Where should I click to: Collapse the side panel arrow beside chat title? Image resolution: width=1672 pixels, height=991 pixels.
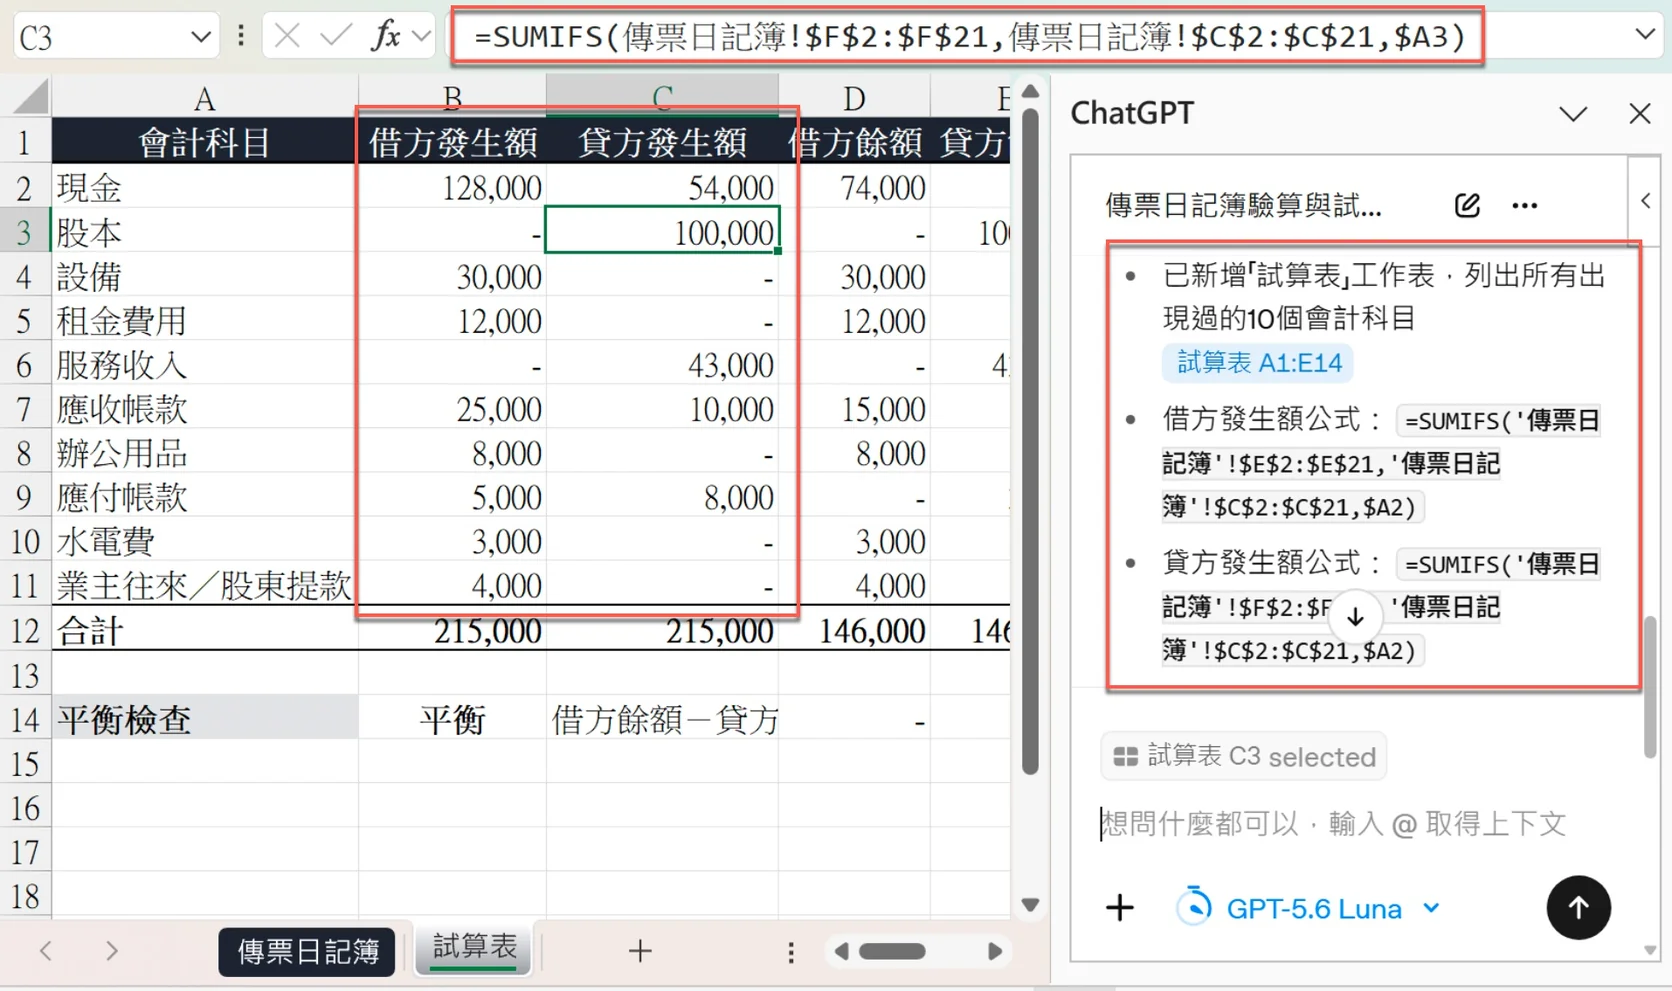pos(1646,201)
